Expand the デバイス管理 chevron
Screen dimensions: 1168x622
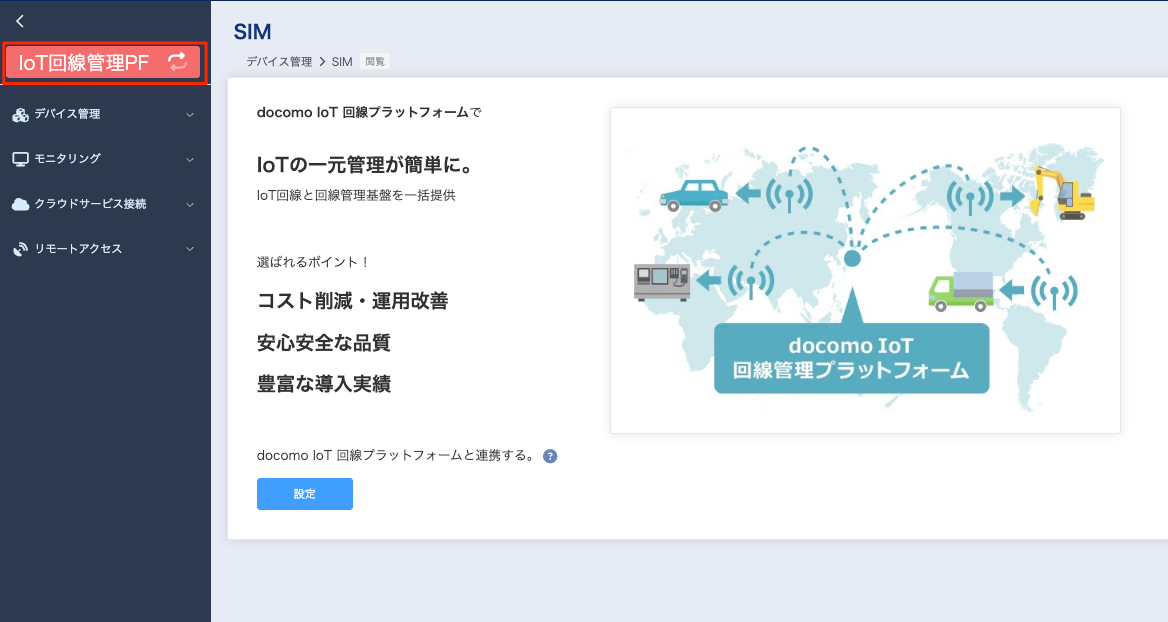pos(190,115)
